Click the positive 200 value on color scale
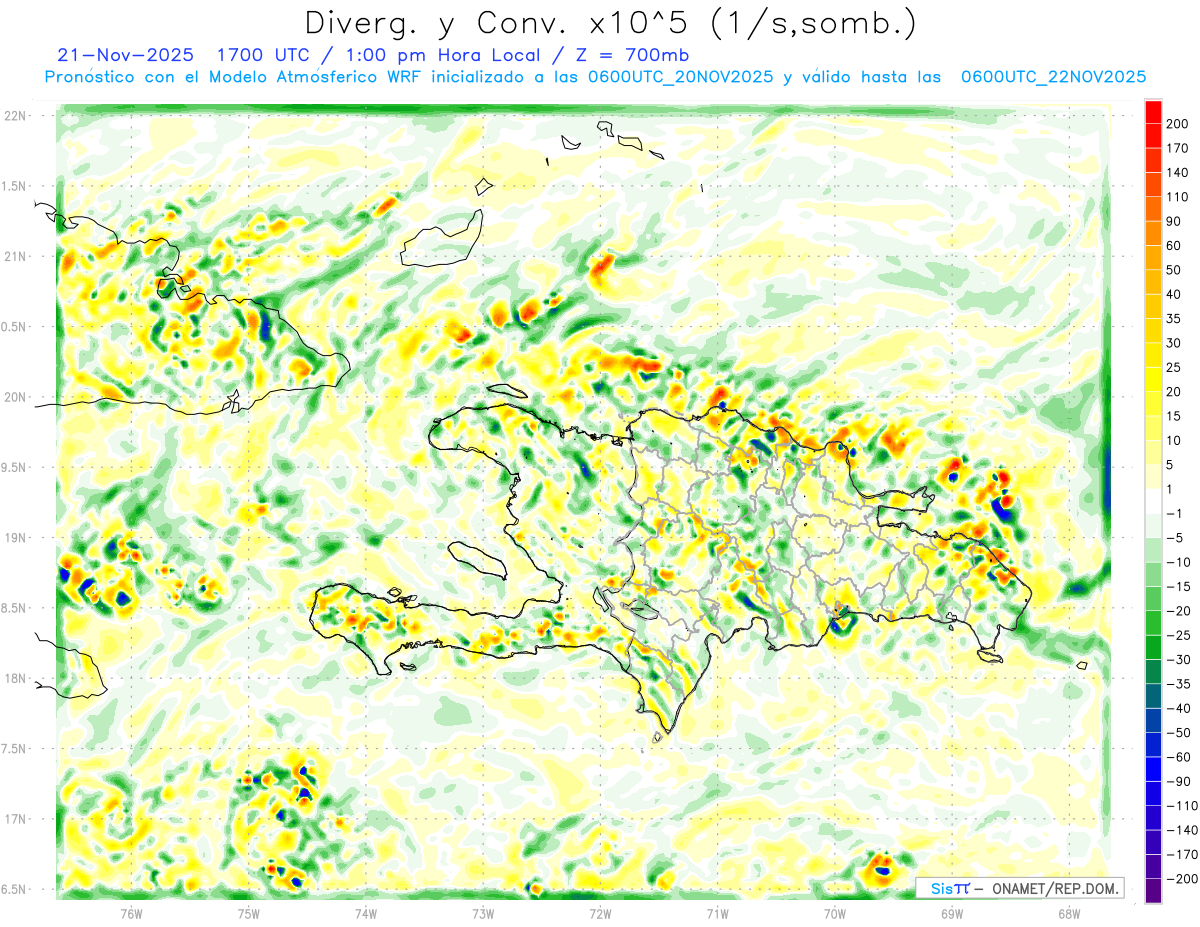Viewport: 1200px width, 927px height. [x=1176, y=124]
